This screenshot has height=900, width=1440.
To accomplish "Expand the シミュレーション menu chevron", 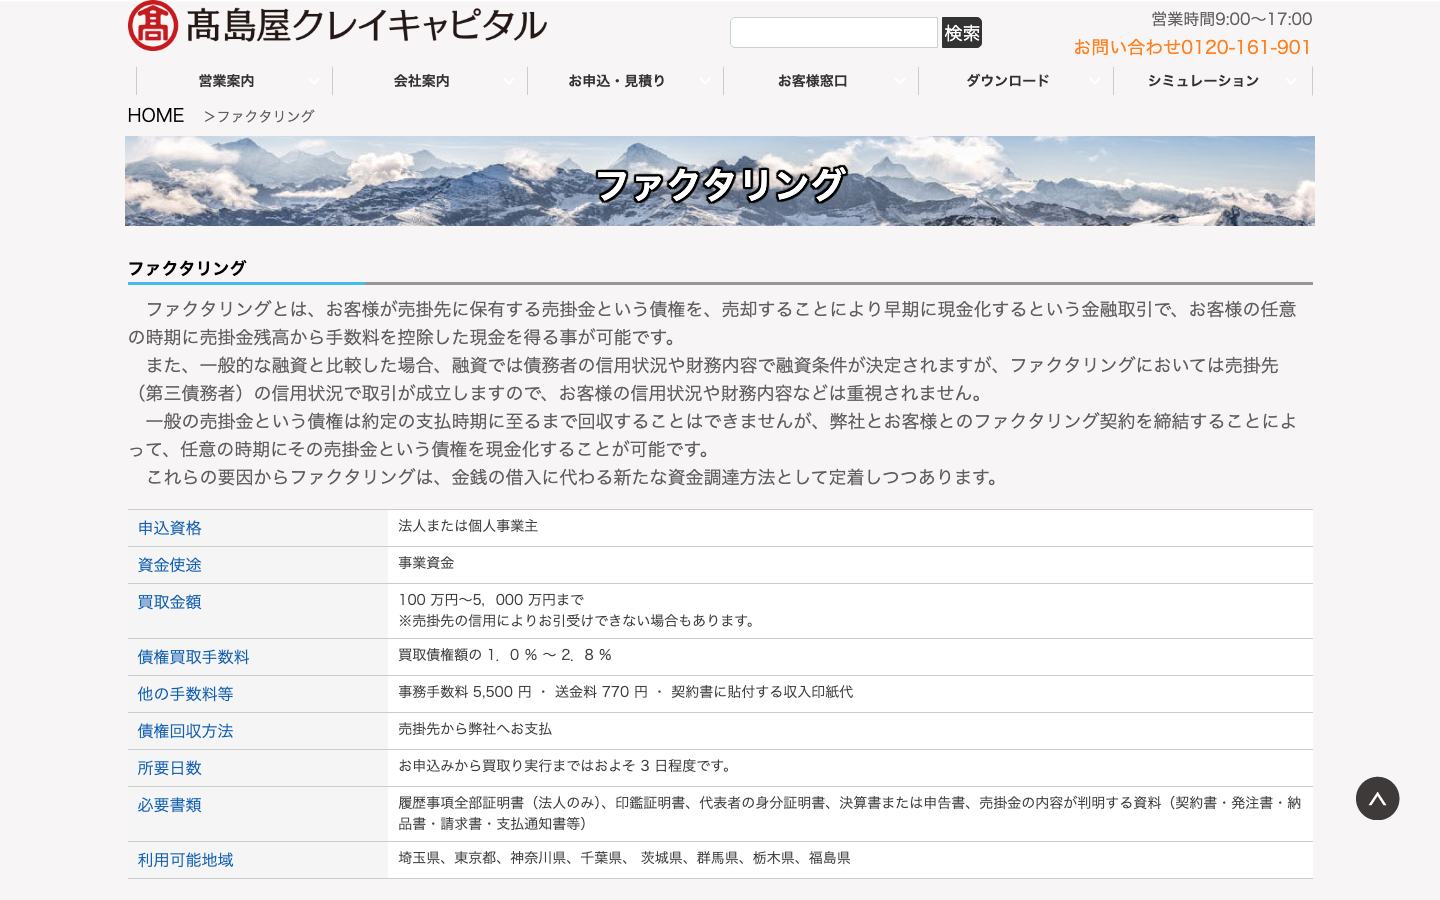I will [x=1291, y=81].
